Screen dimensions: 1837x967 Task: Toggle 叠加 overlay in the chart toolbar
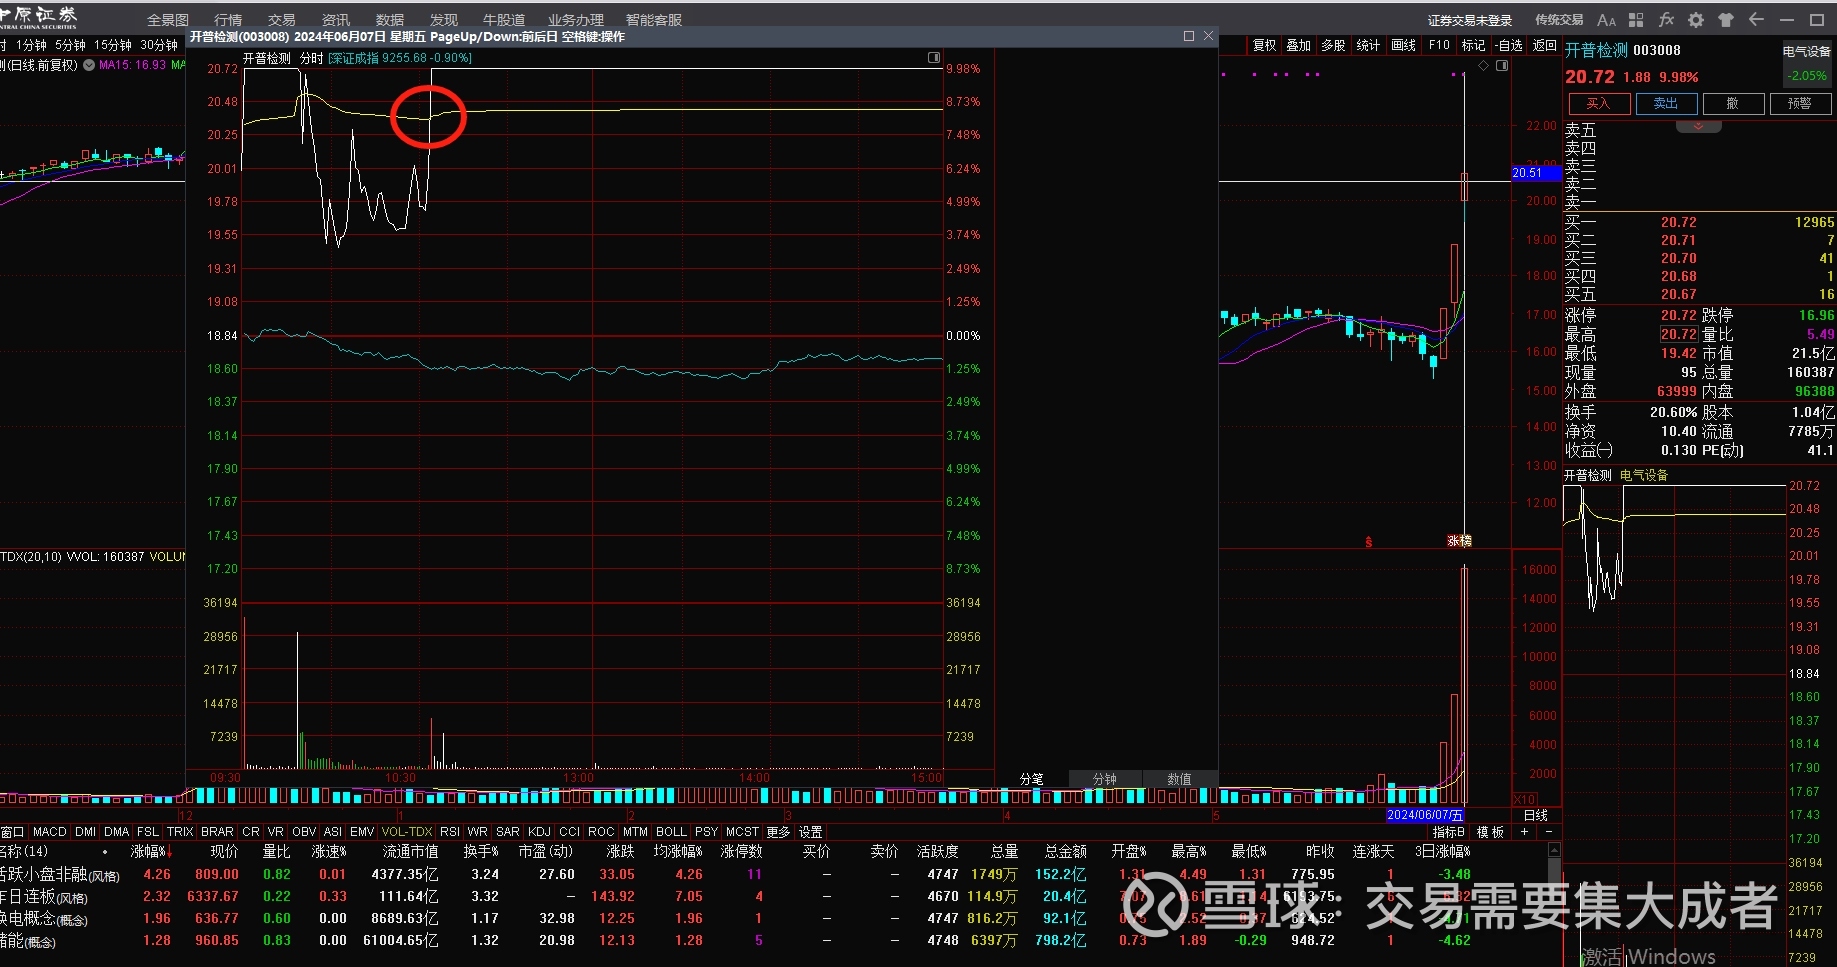1298,46
